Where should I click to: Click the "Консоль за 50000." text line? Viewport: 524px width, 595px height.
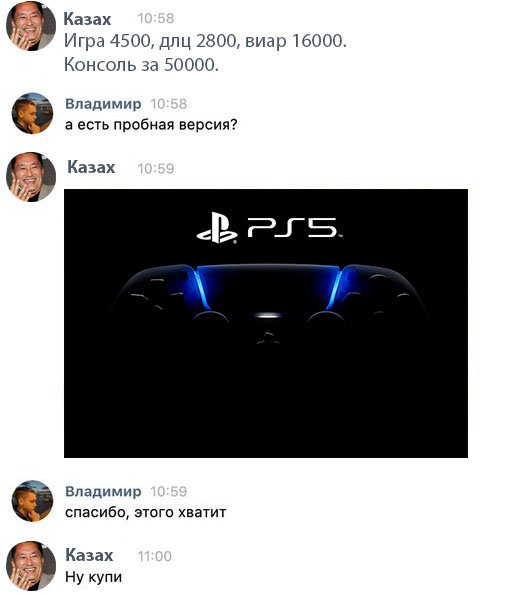coord(141,65)
